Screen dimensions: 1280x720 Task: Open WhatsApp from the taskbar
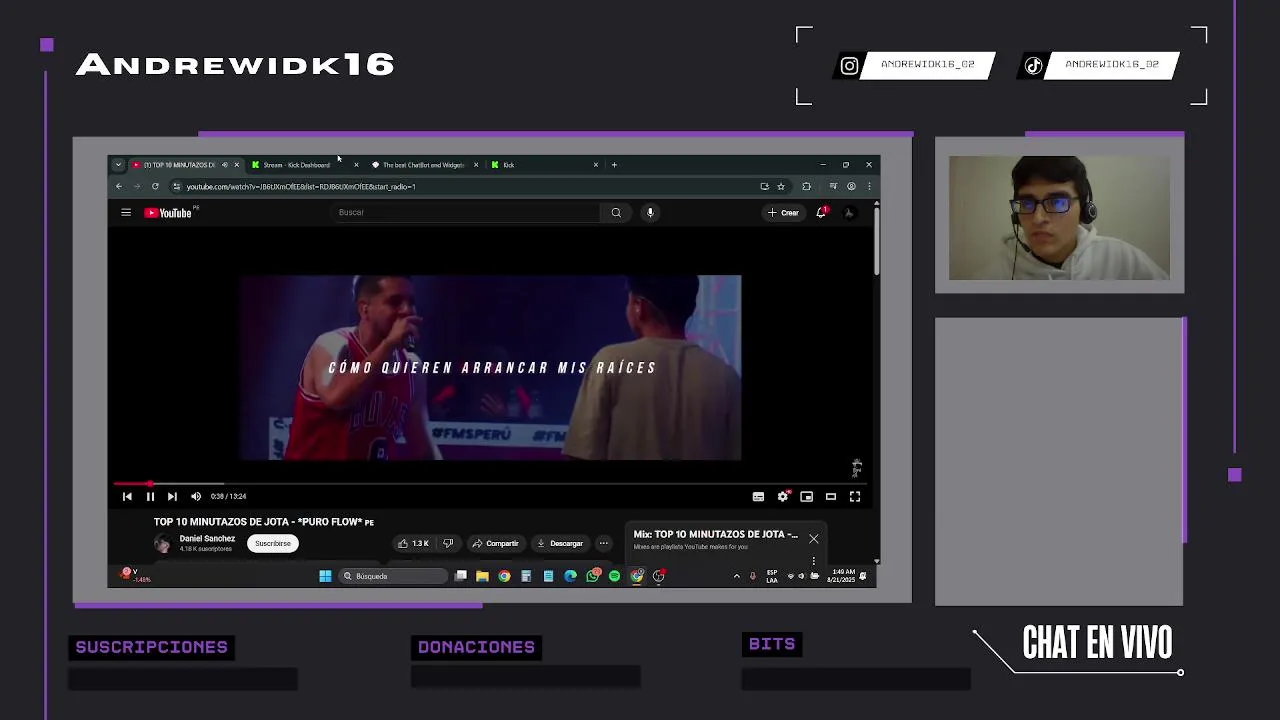click(593, 576)
